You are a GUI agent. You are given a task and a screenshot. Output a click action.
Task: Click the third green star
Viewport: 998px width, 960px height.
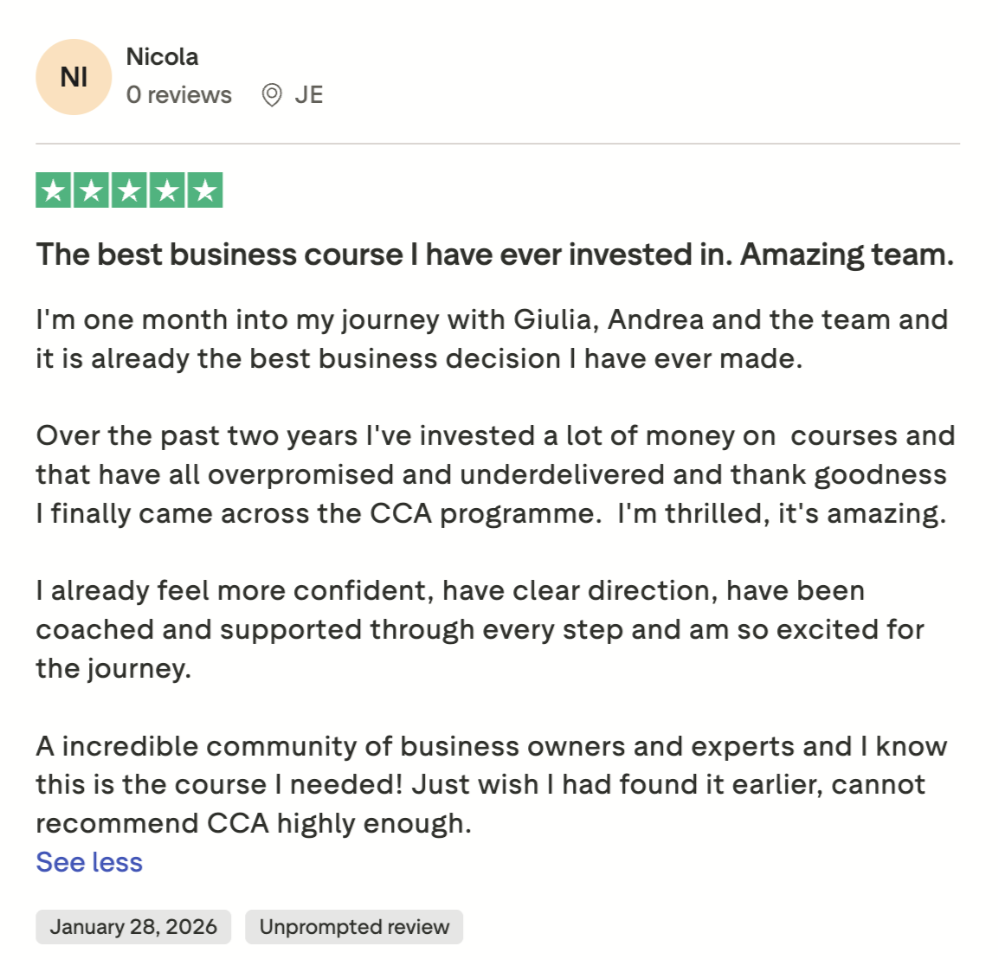pos(129,190)
